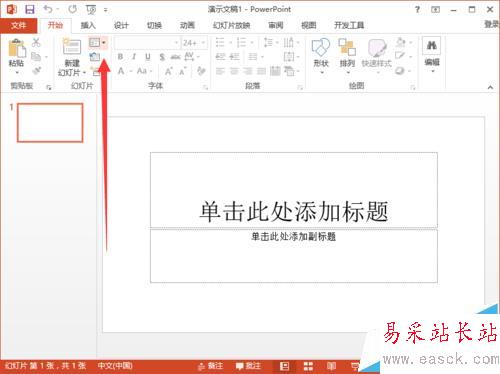Screen dimensions: 500x374
Task: Click the Text Direction icon
Action: [x=289, y=43]
